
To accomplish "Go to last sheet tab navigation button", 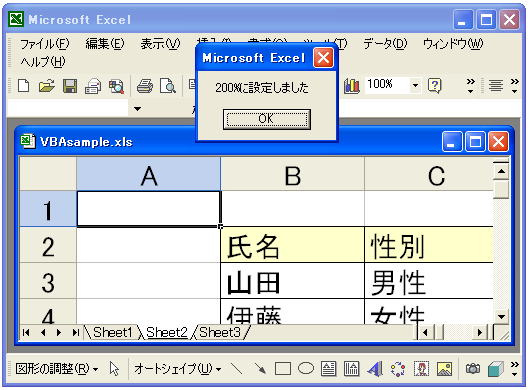I will click(76, 333).
